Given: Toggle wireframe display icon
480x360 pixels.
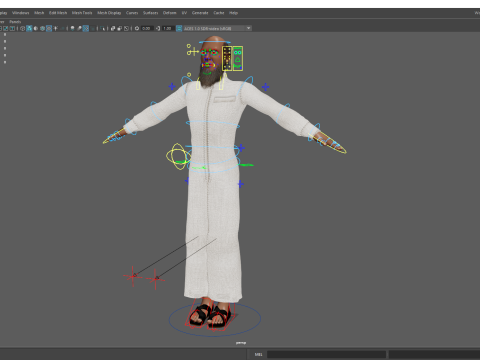Looking at the screenshot, I should pos(23,28).
